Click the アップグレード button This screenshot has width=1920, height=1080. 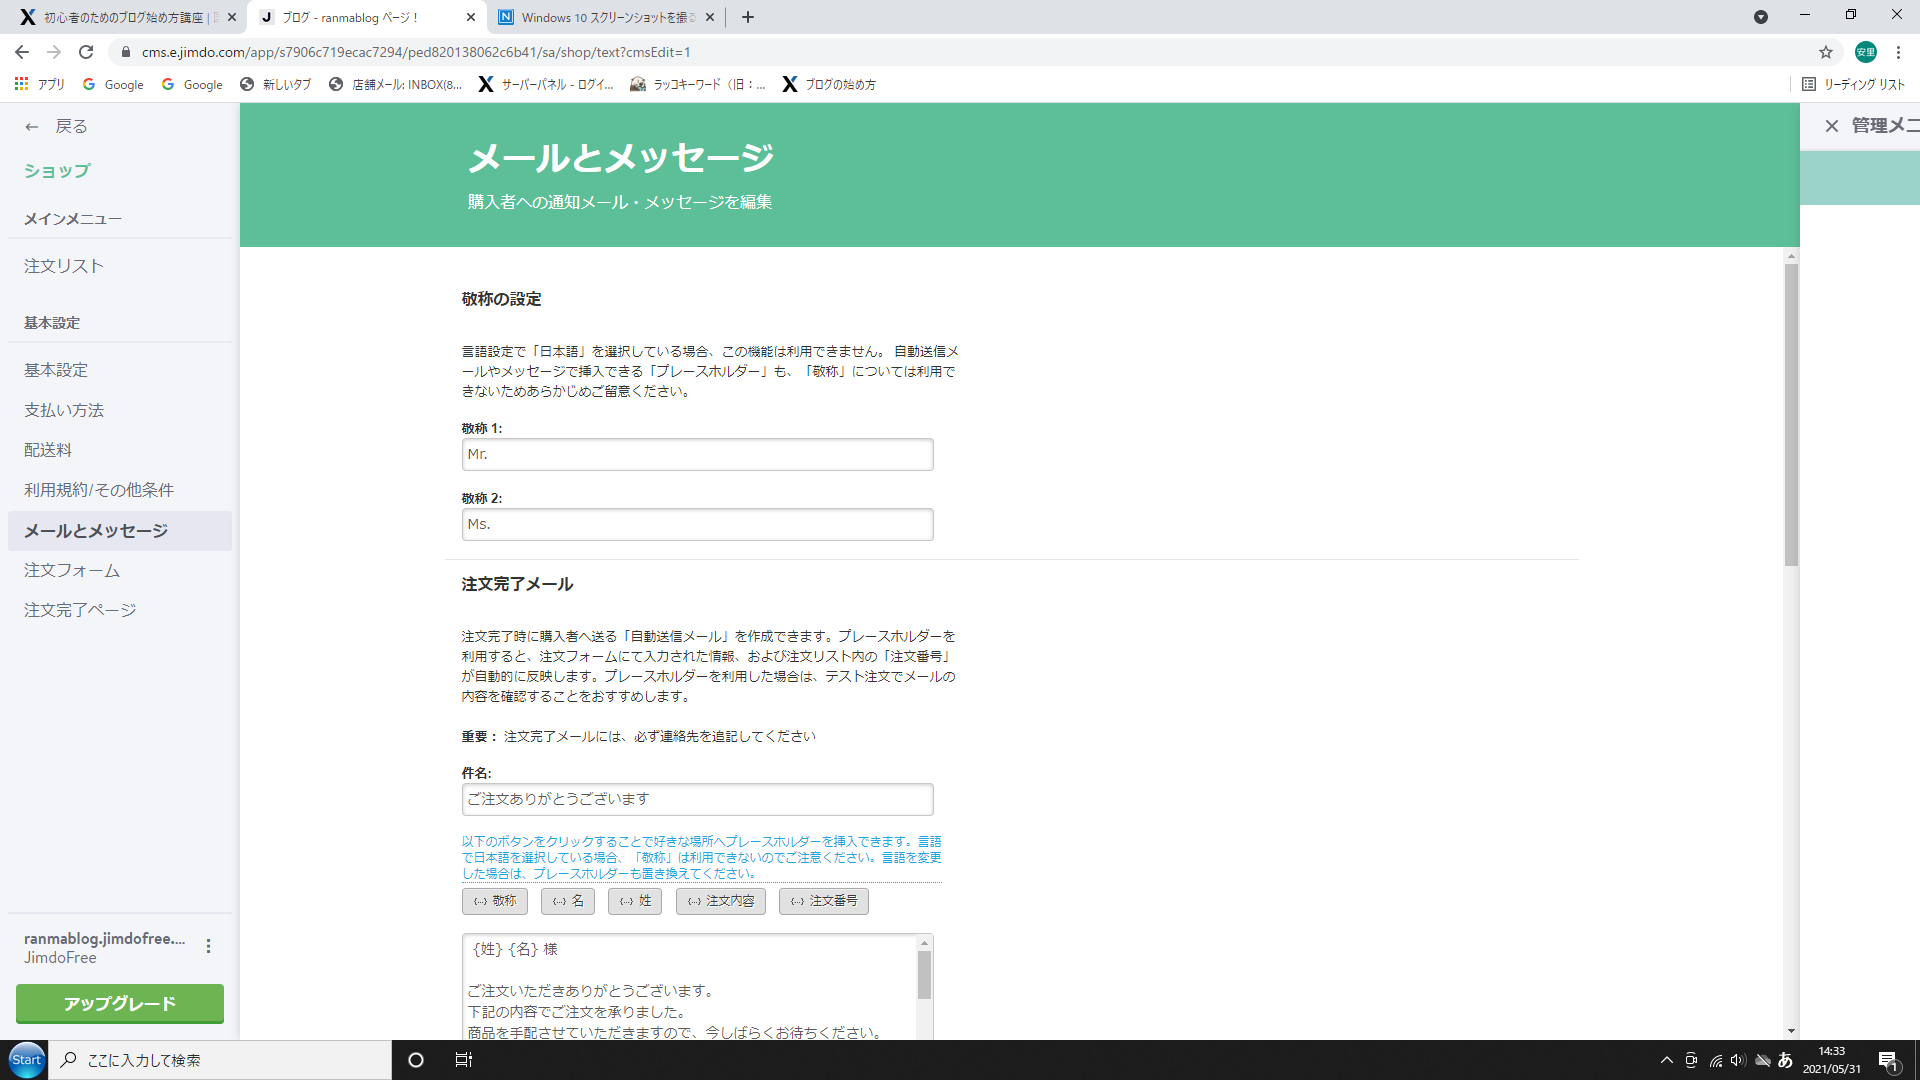[x=120, y=1003]
